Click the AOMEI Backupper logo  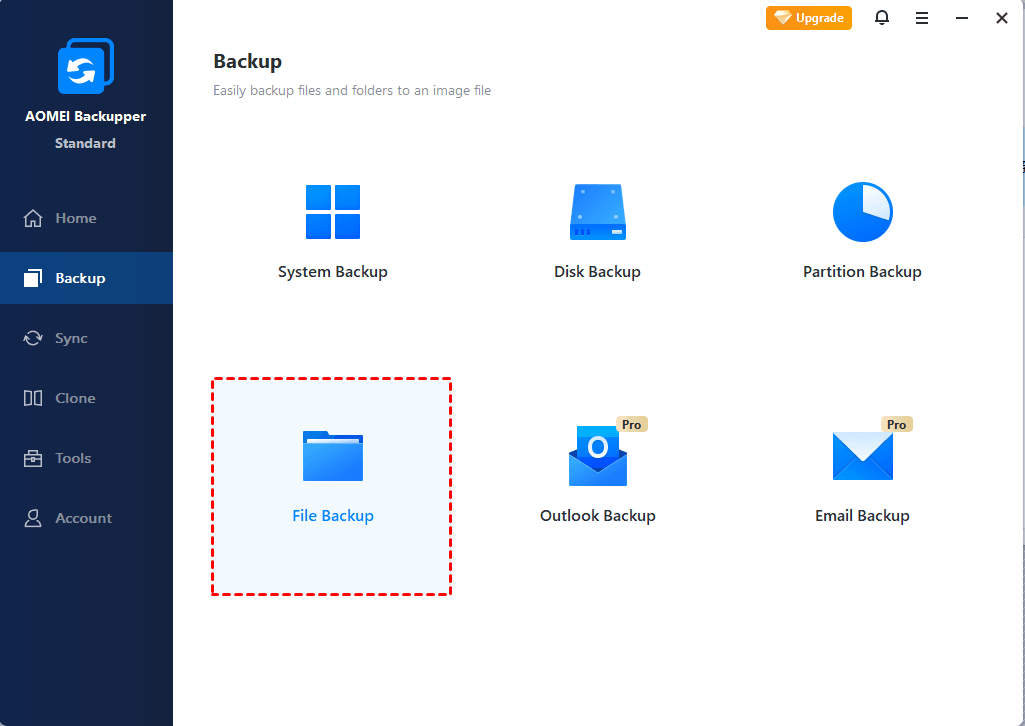pos(85,65)
